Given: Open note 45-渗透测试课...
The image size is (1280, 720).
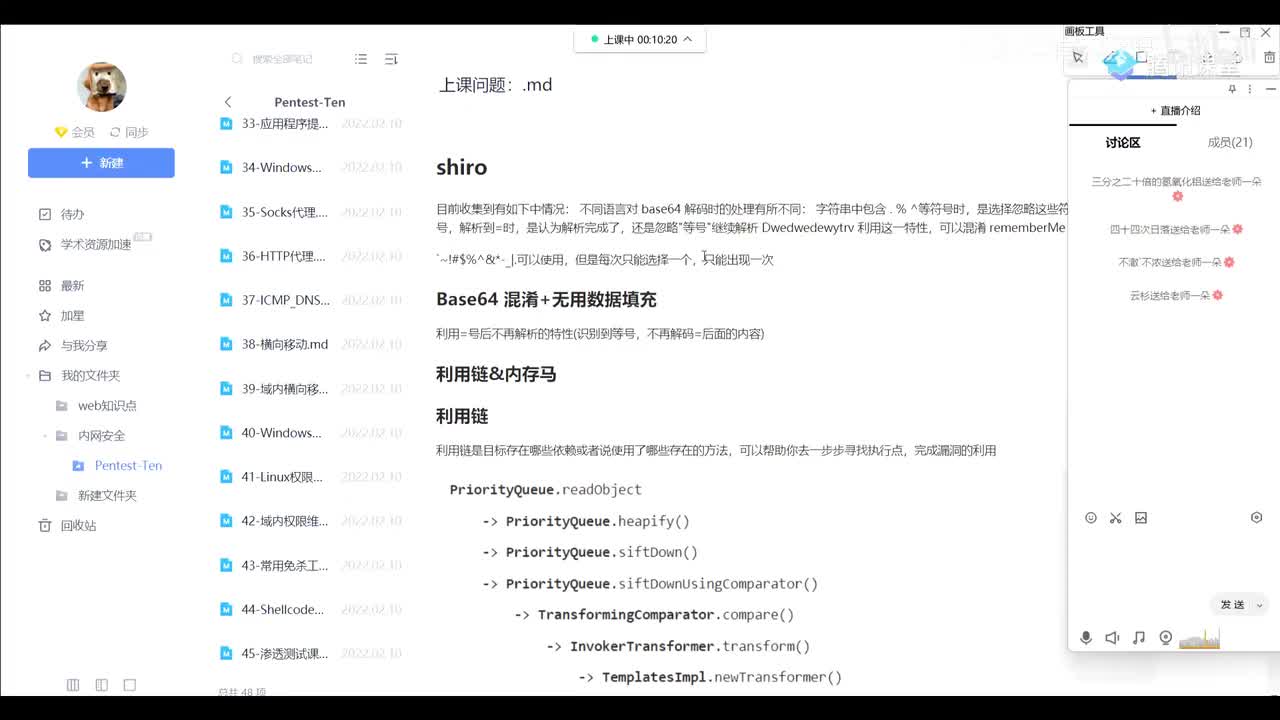Looking at the screenshot, I should (x=310, y=653).
